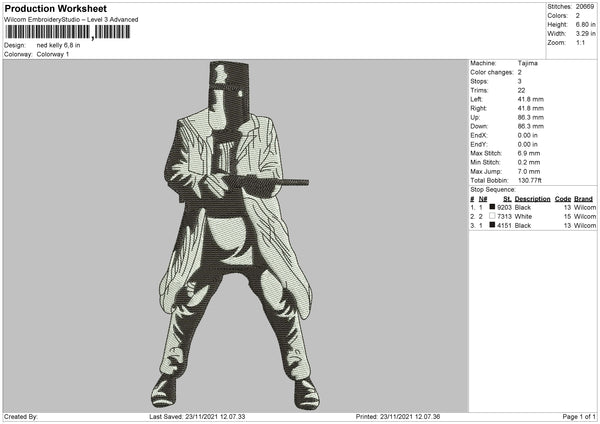Screen dimensions: 600x424
Task: Click the black swatch in stop row 3
Action: point(492,225)
